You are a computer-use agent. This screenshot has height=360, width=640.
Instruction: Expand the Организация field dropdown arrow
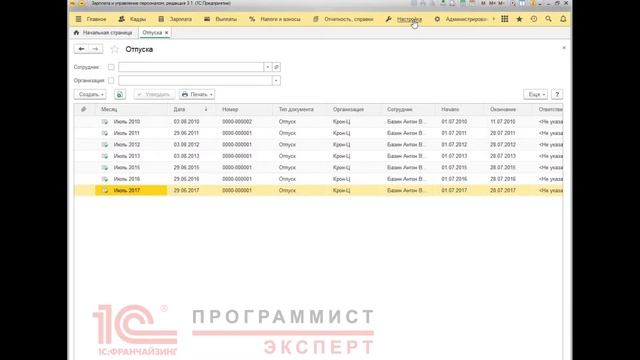276,80
